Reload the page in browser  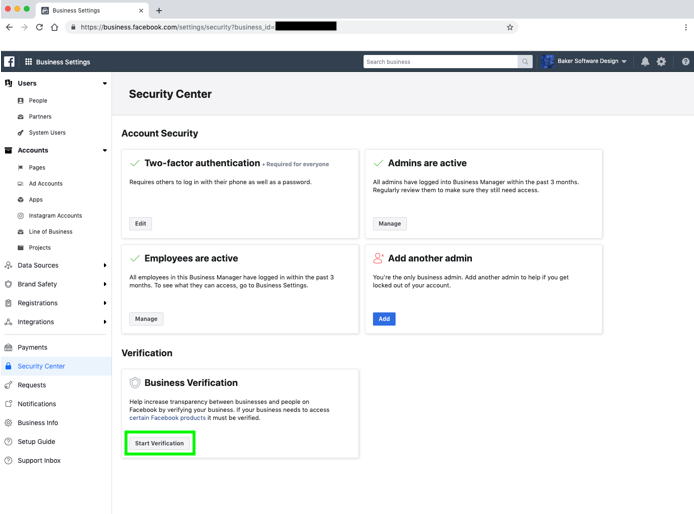pyautogui.click(x=39, y=27)
